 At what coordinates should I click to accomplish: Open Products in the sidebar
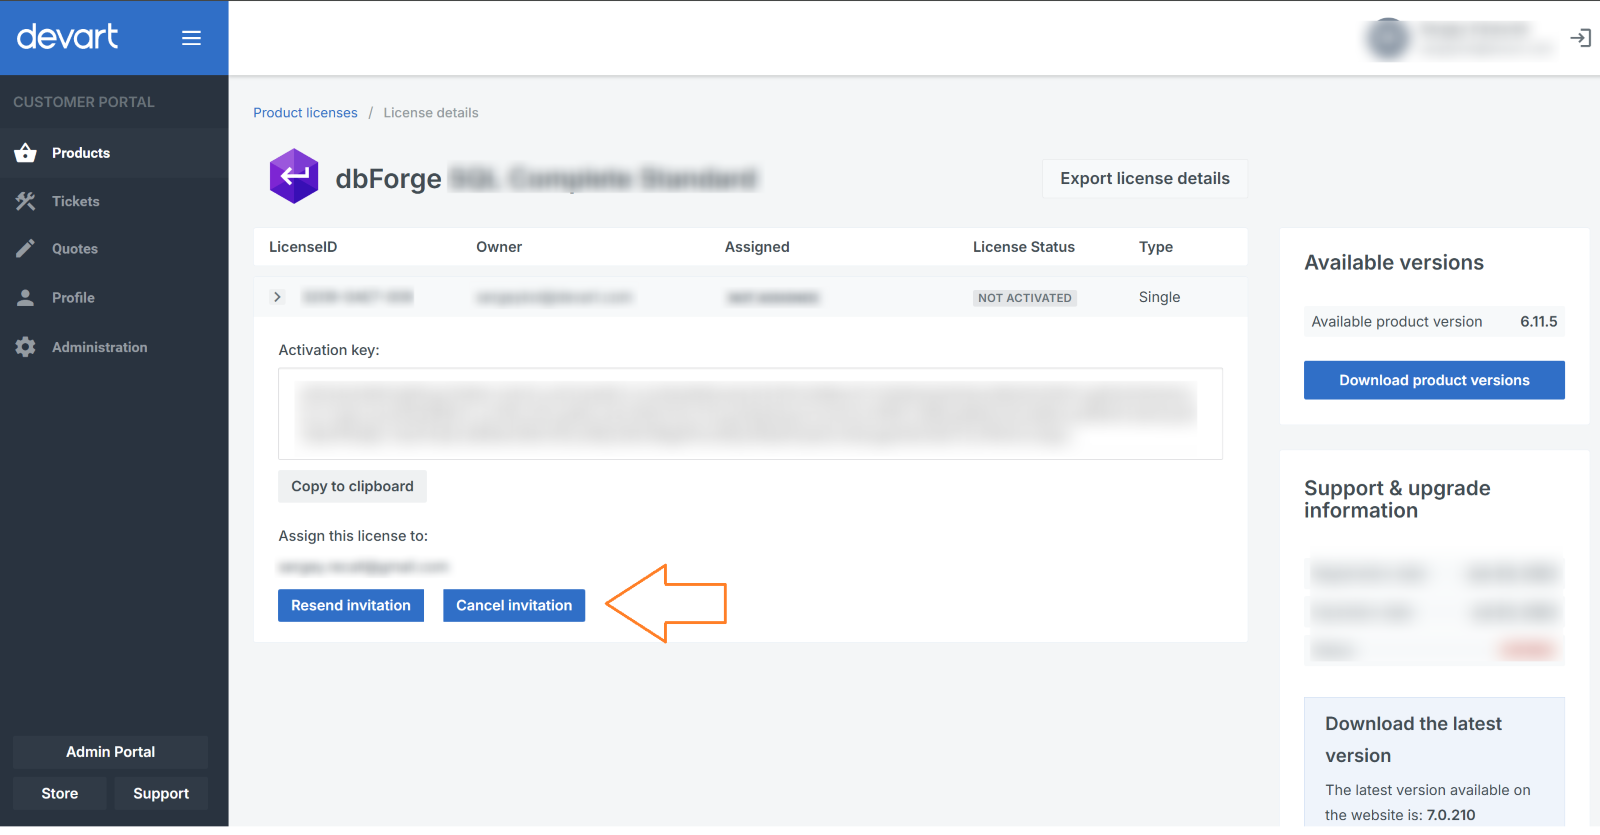click(x=114, y=153)
